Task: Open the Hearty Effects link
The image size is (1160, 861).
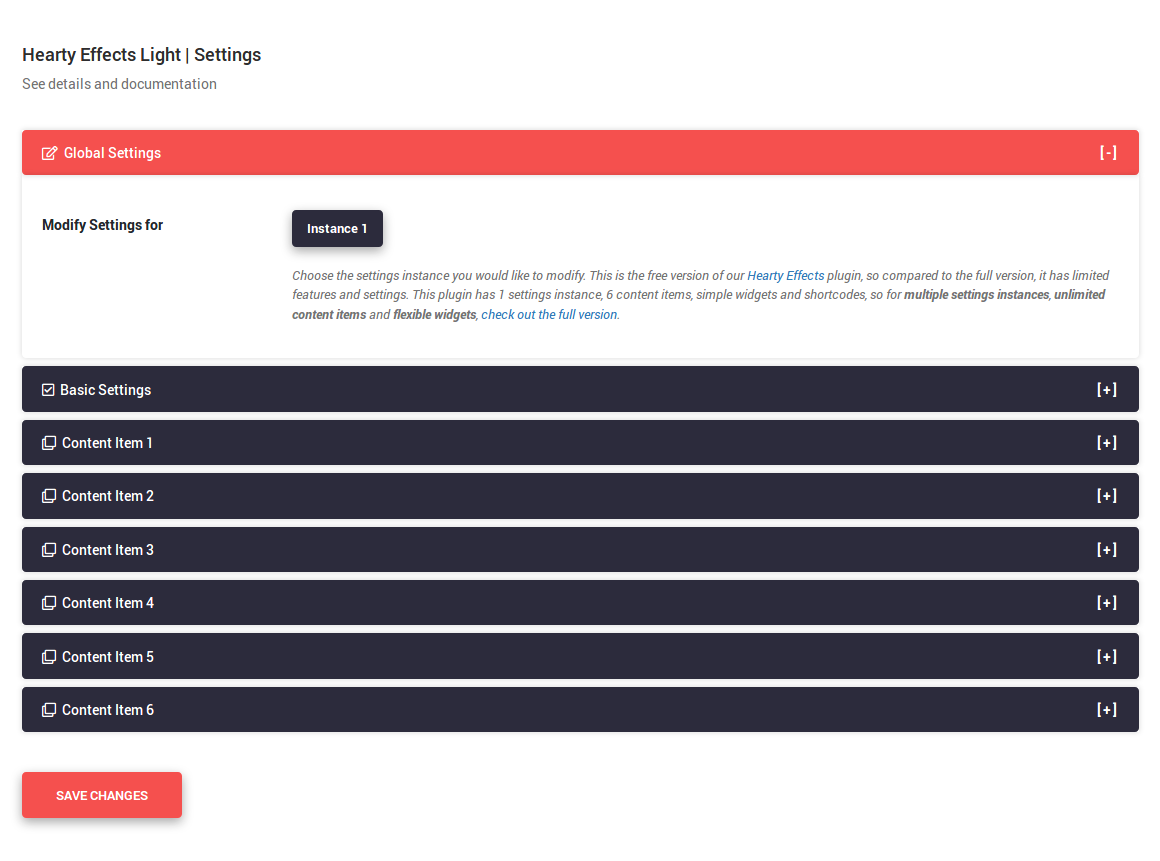Action: [786, 276]
